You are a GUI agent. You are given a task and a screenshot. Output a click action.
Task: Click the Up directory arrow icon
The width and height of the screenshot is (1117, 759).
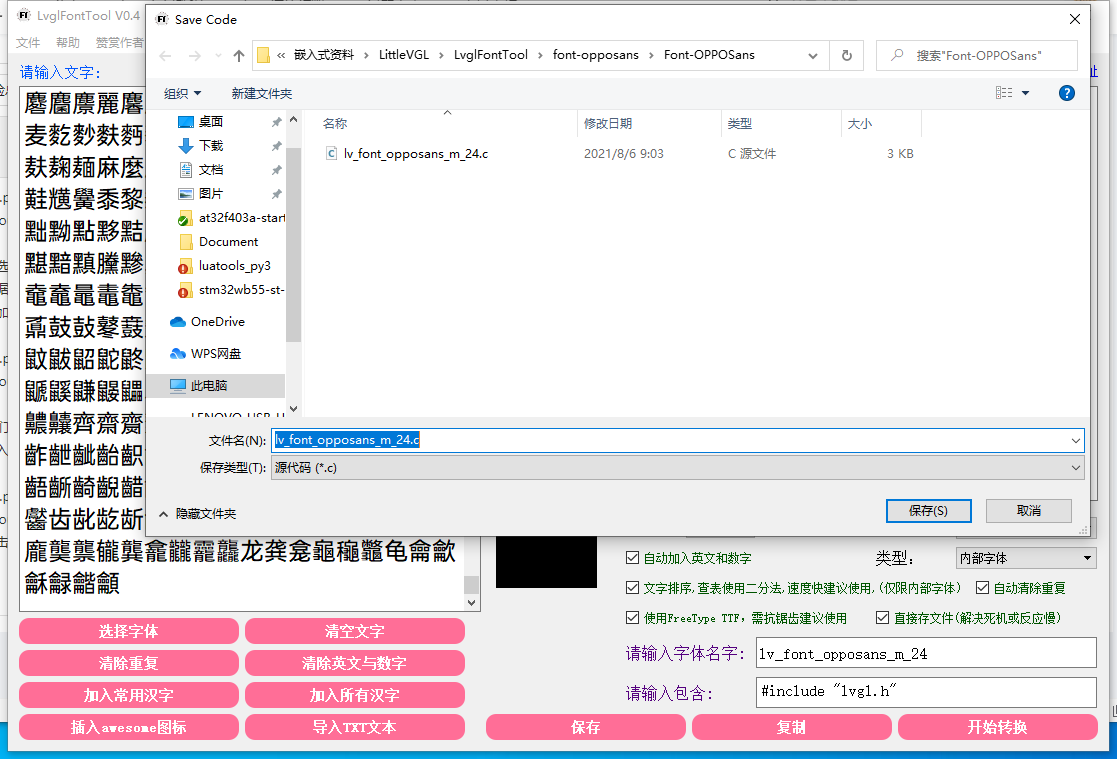coord(239,56)
